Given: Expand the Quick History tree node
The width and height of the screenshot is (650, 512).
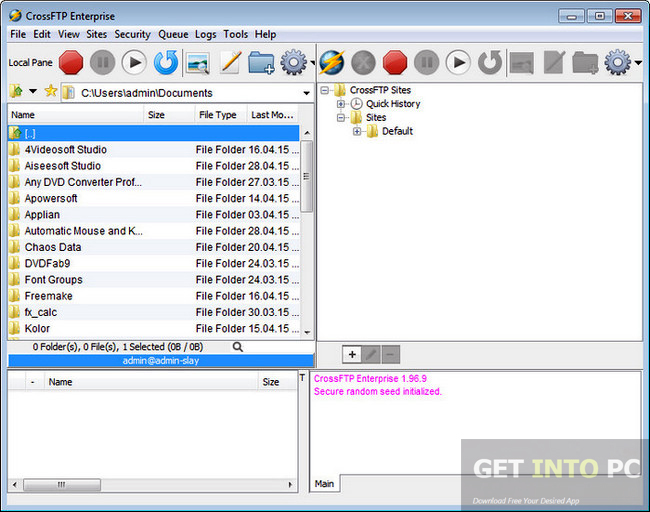Looking at the screenshot, I should (341, 104).
